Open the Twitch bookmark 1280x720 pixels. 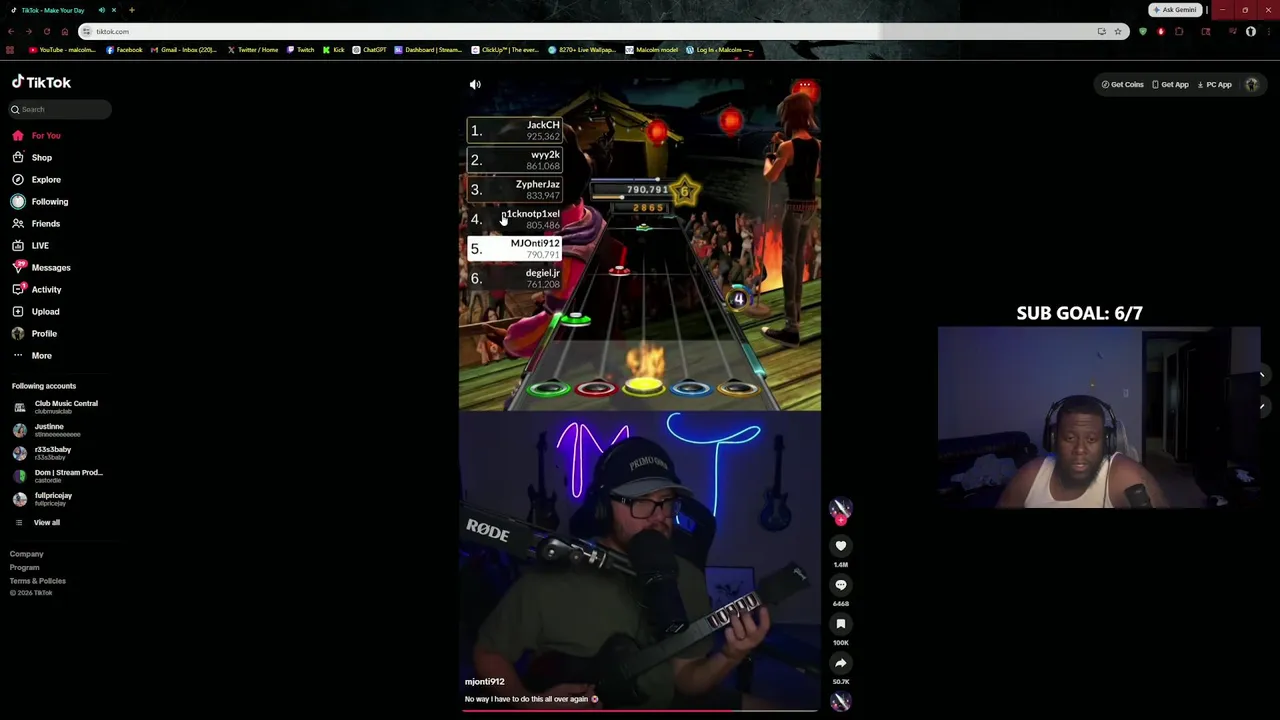click(x=301, y=50)
